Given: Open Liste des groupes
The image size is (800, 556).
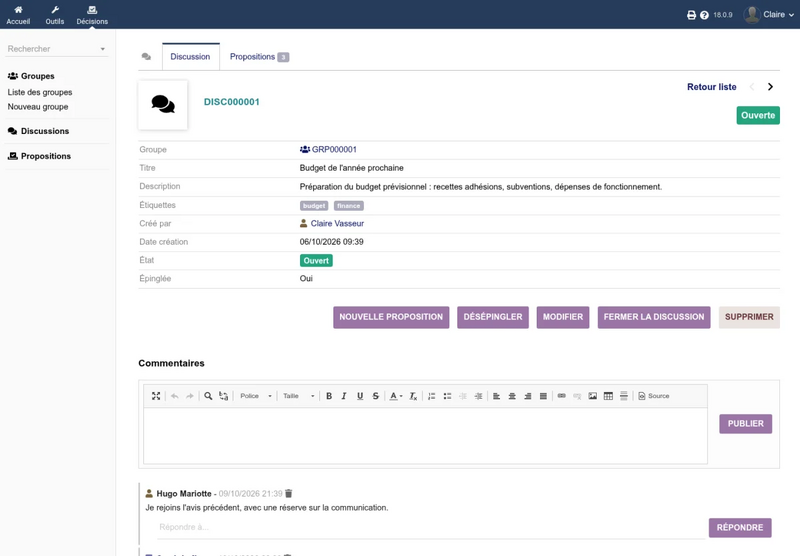Looking at the screenshot, I should point(40,92).
